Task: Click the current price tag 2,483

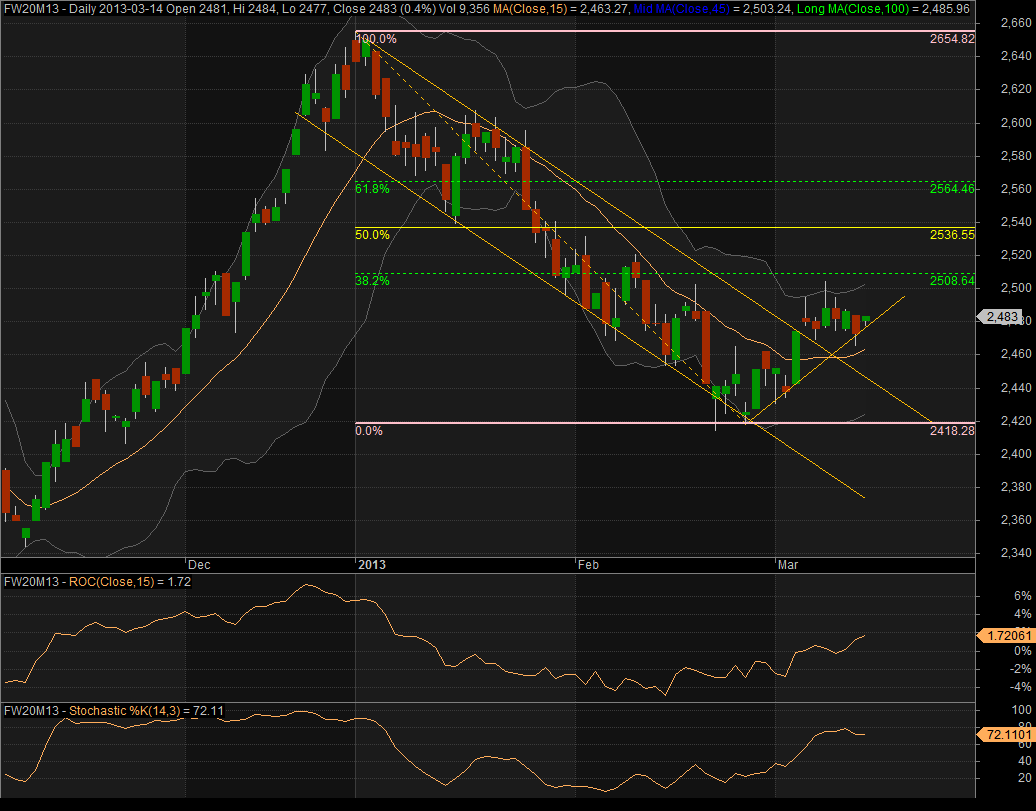Action: click(x=1002, y=317)
